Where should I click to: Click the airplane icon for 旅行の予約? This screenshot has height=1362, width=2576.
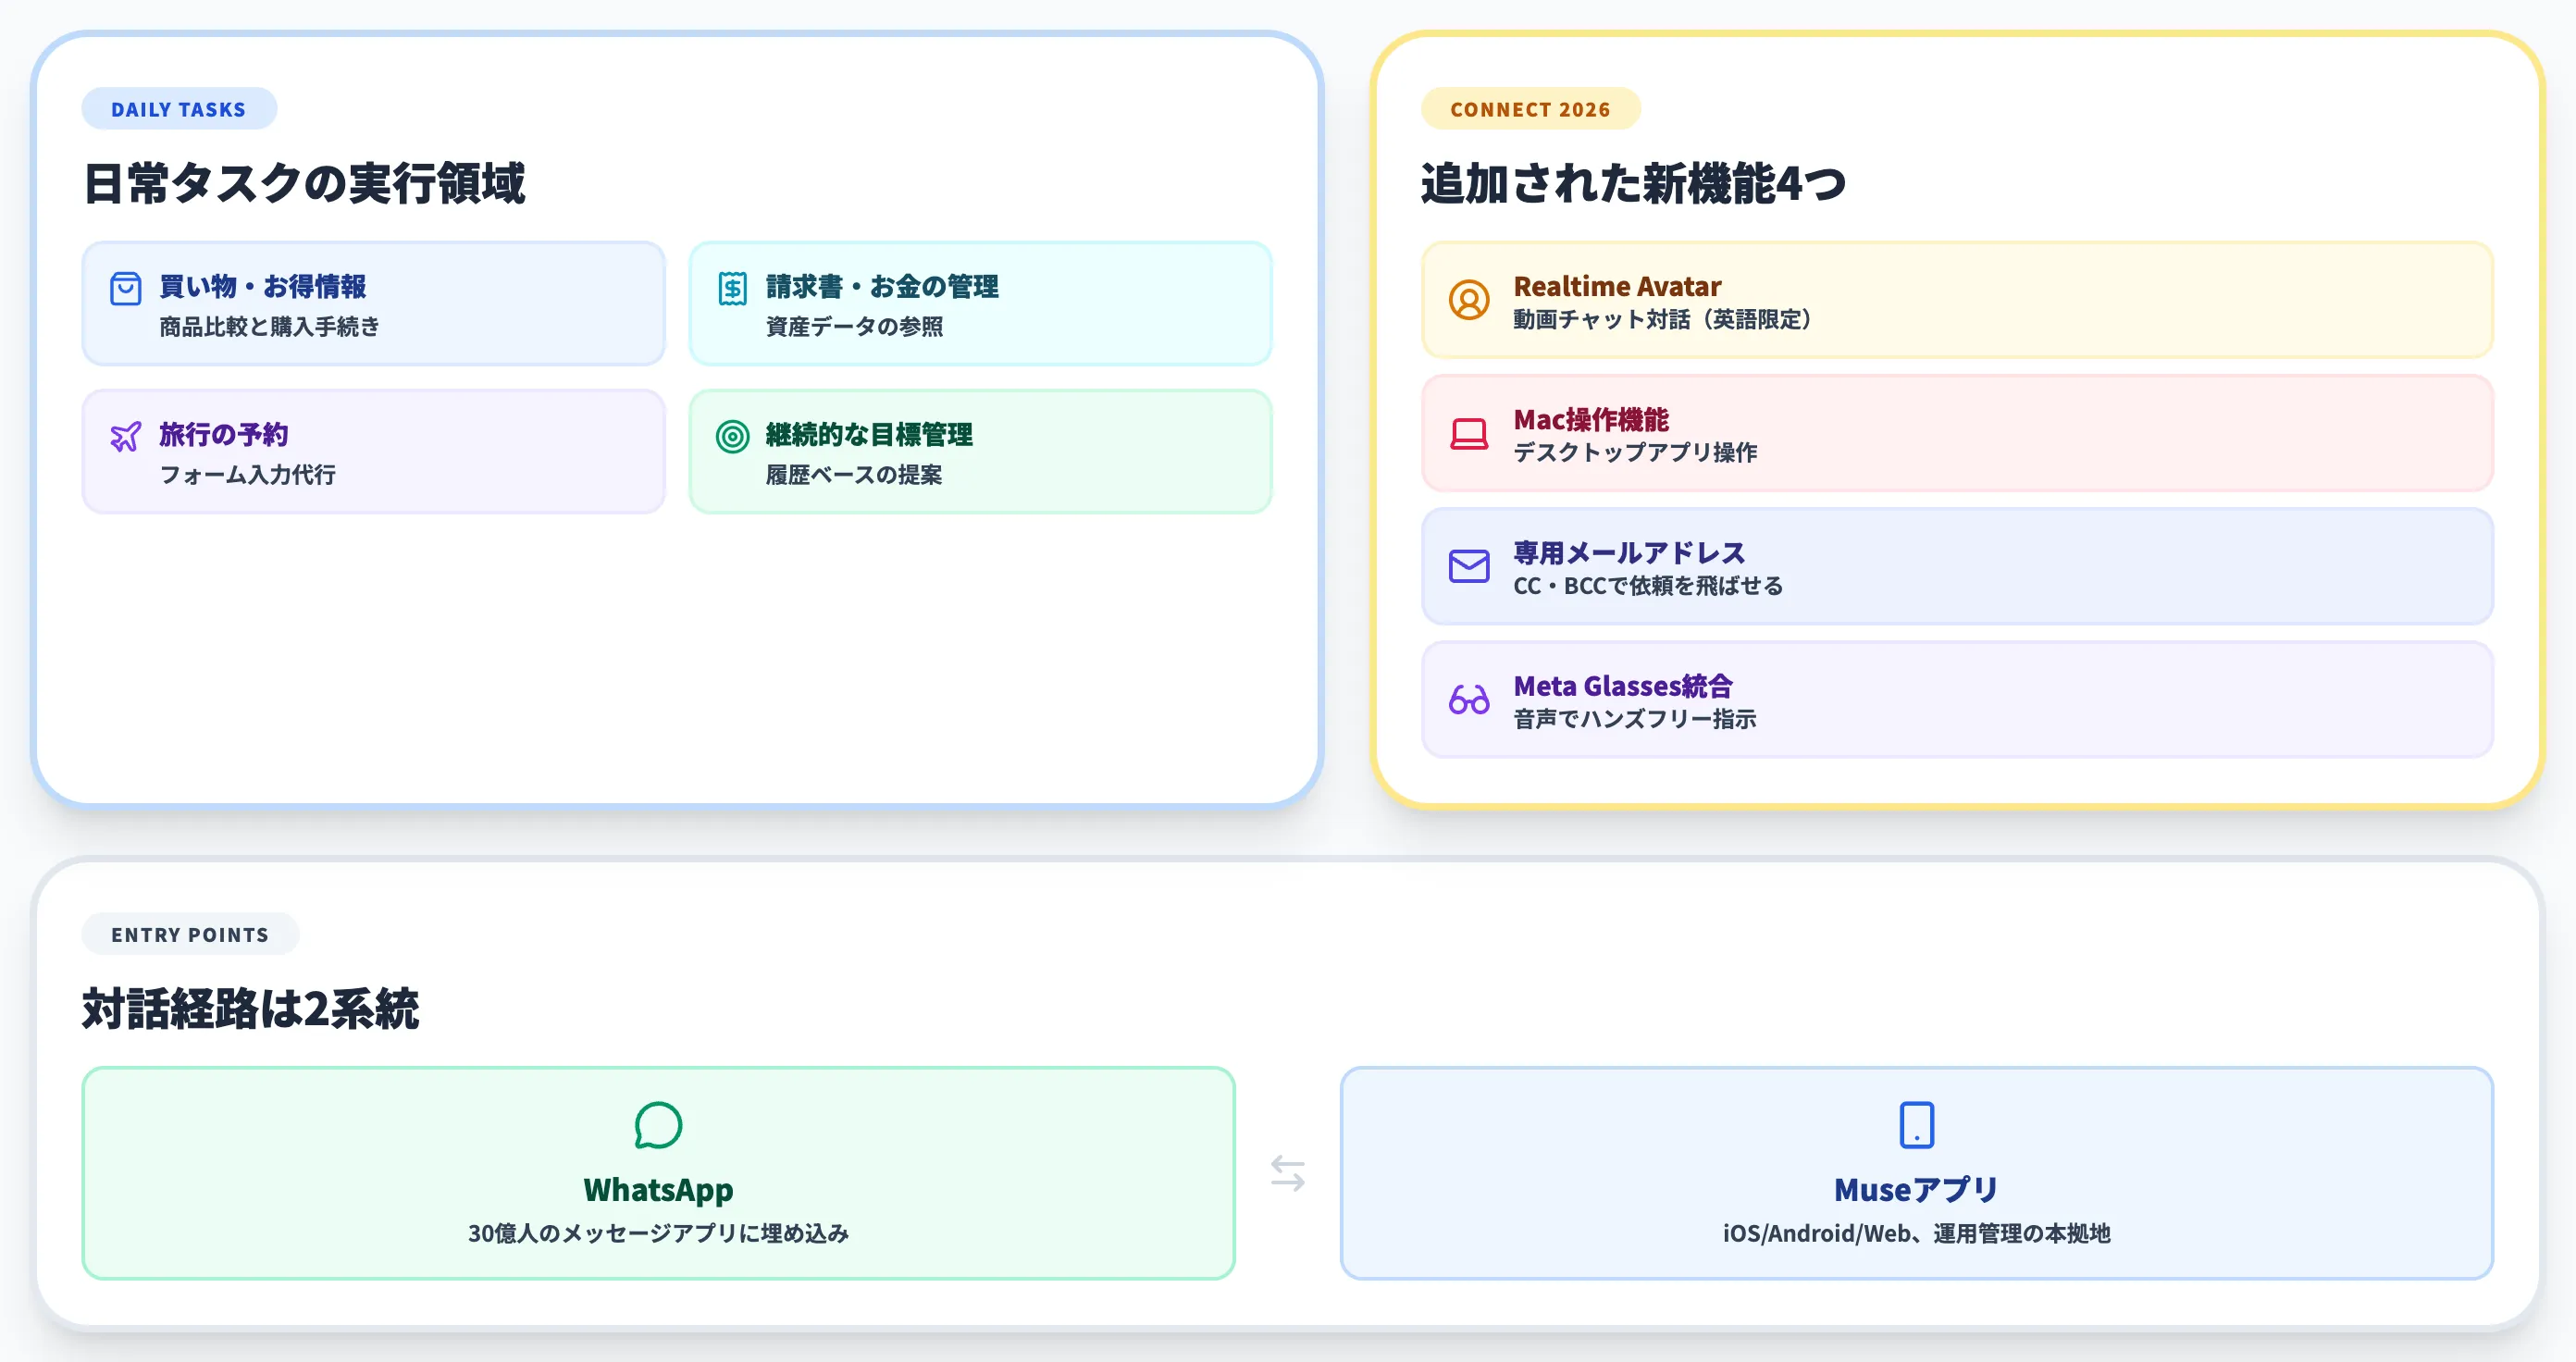pyautogui.click(x=125, y=437)
